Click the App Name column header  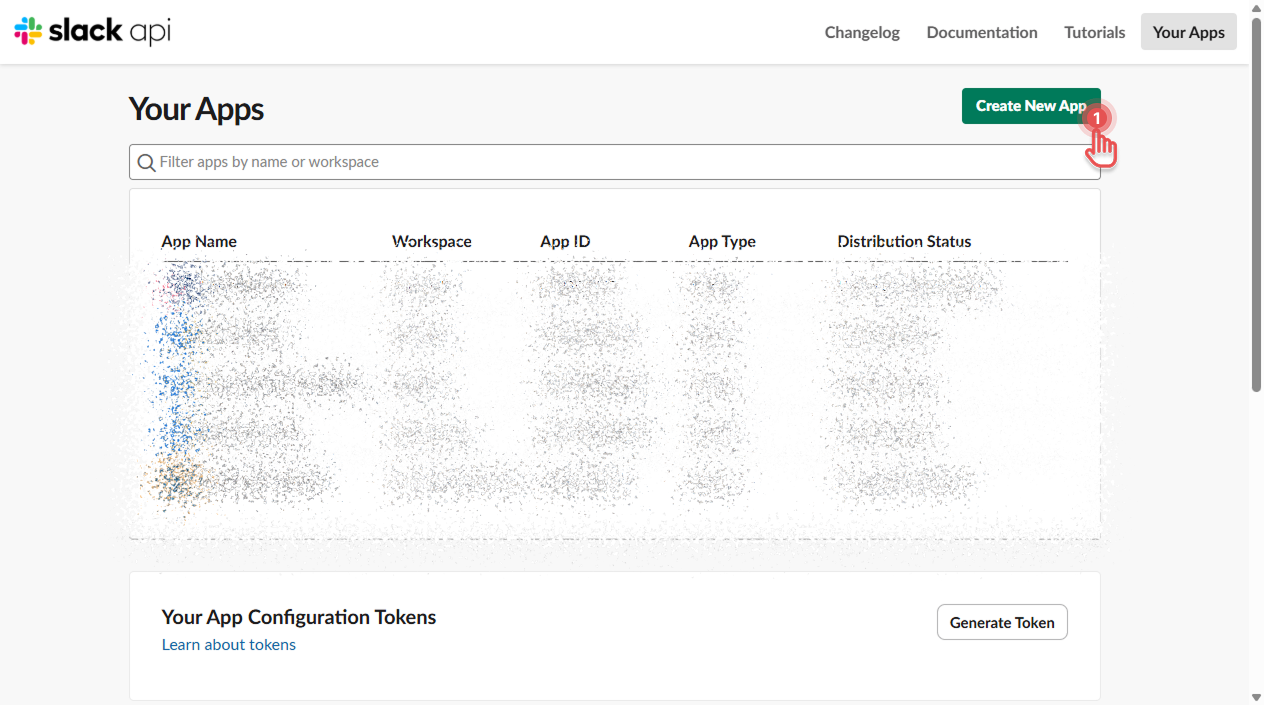199,241
